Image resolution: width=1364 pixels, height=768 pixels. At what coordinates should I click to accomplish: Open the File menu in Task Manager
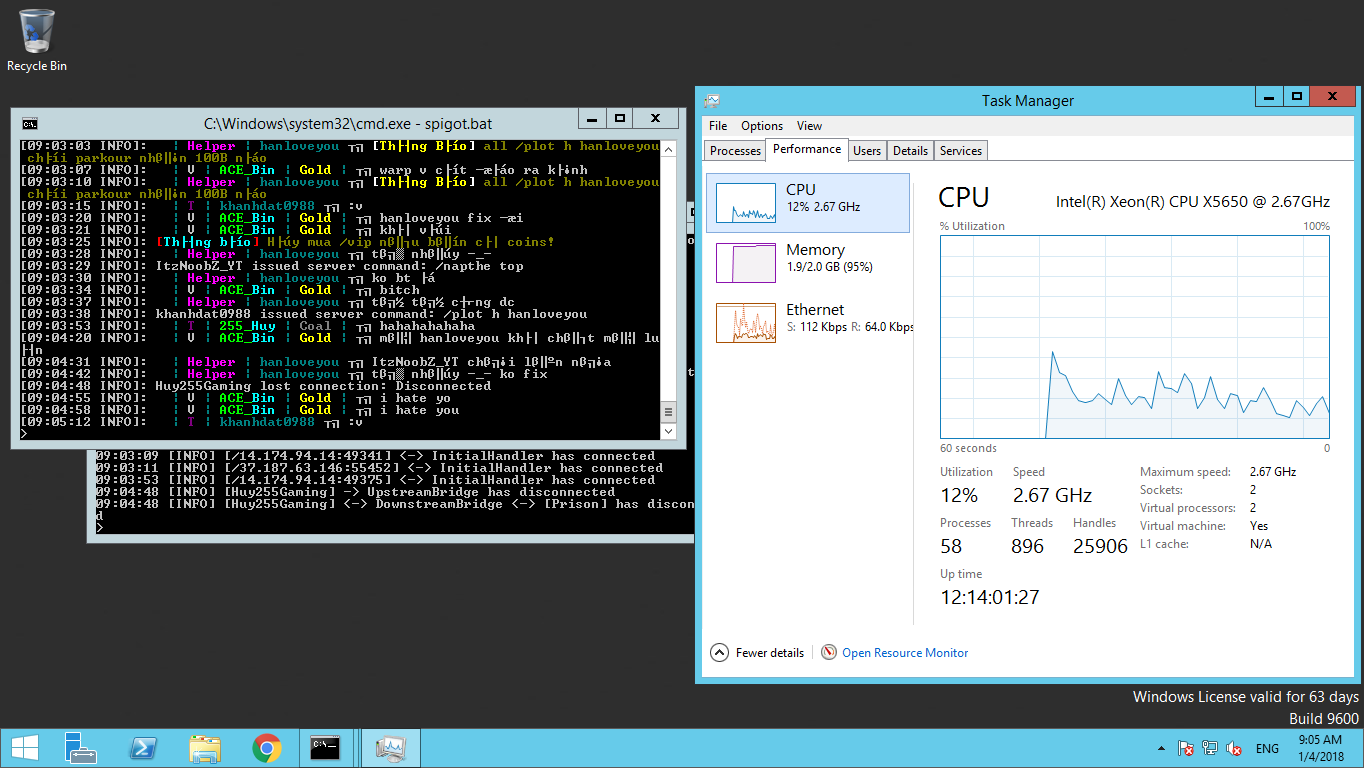tap(718, 126)
